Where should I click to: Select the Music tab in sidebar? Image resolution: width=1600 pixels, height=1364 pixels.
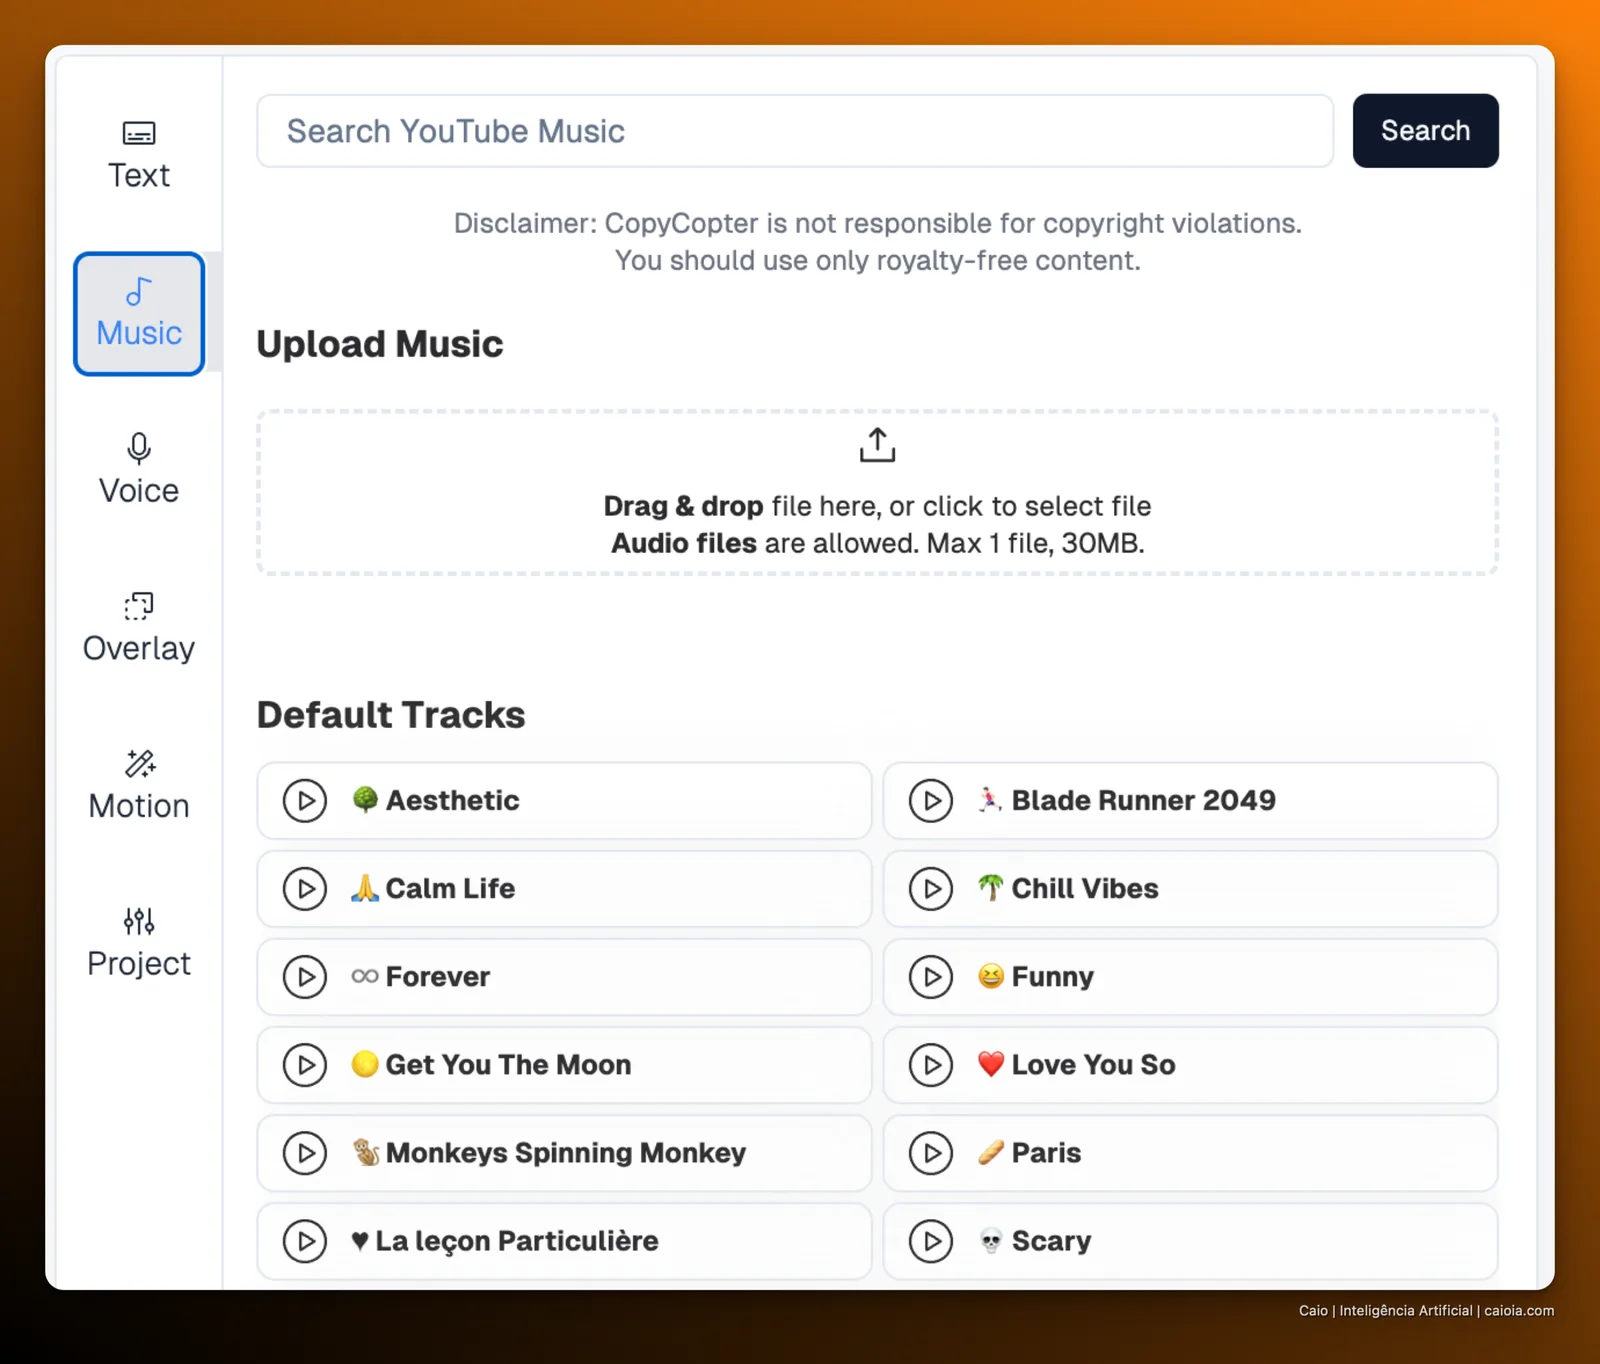click(x=139, y=314)
